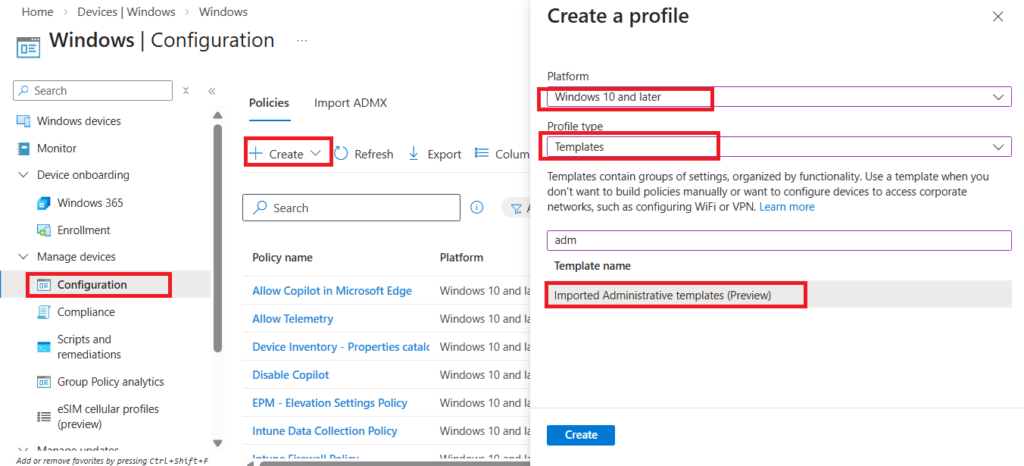
Task: Click the Enrollment icon in sidebar
Action: coord(44,230)
